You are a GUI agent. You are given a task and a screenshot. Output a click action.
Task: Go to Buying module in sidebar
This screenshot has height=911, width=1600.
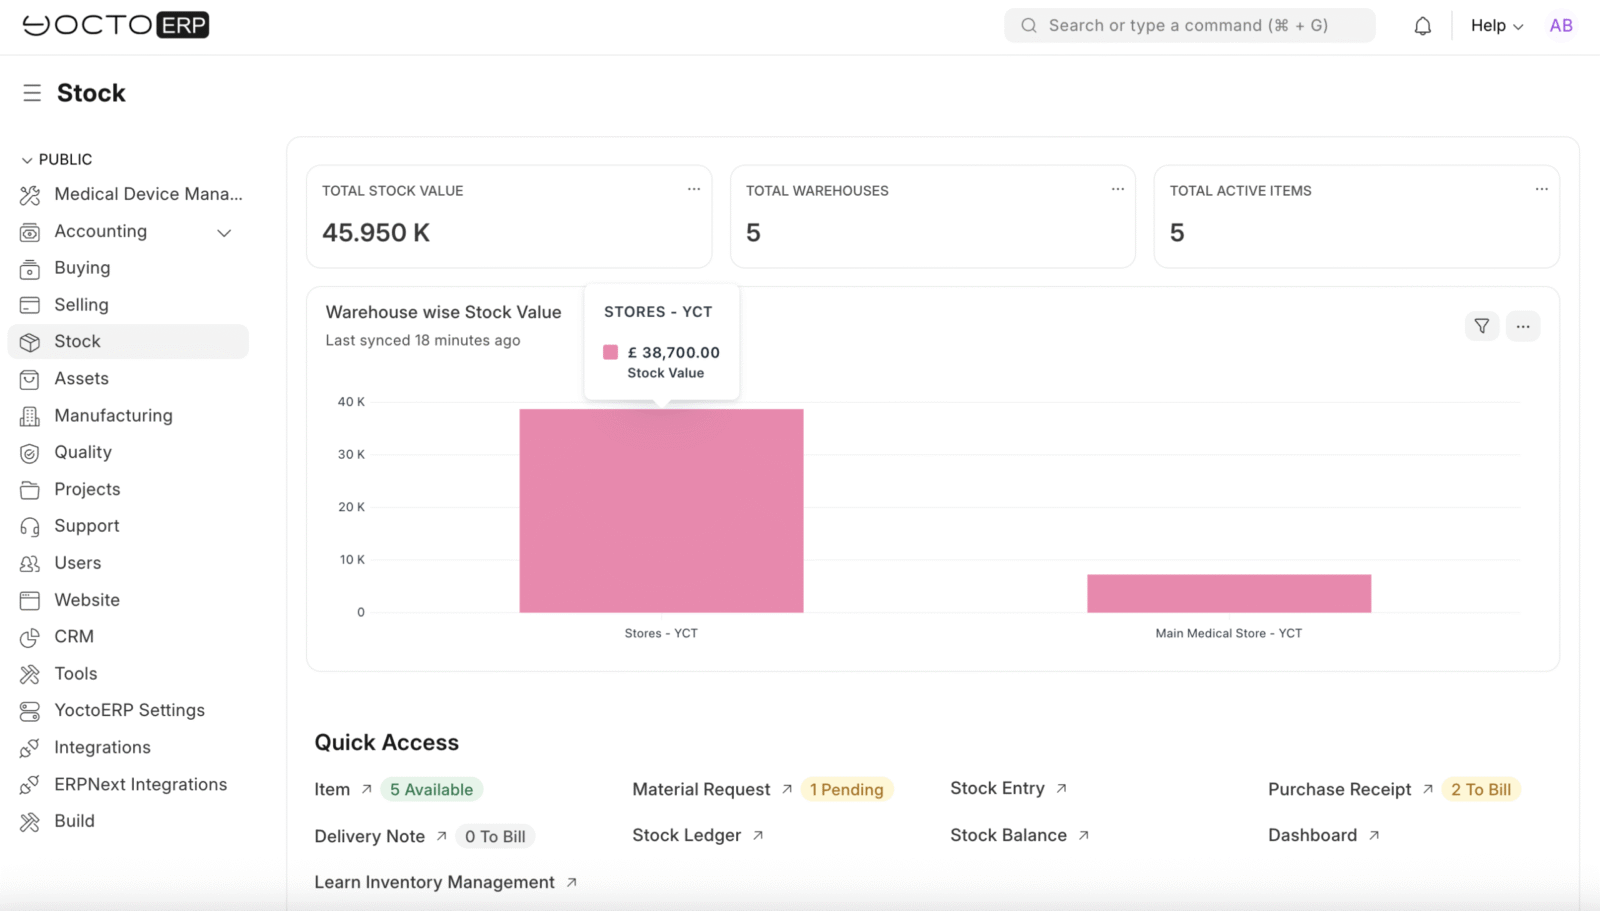[x=82, y=268]
